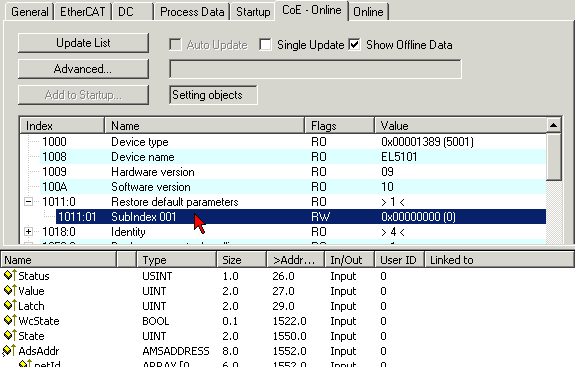Select the 1018:0 Identity row
This screenshot has height=367, width=575.
click(x=293, y=231)
